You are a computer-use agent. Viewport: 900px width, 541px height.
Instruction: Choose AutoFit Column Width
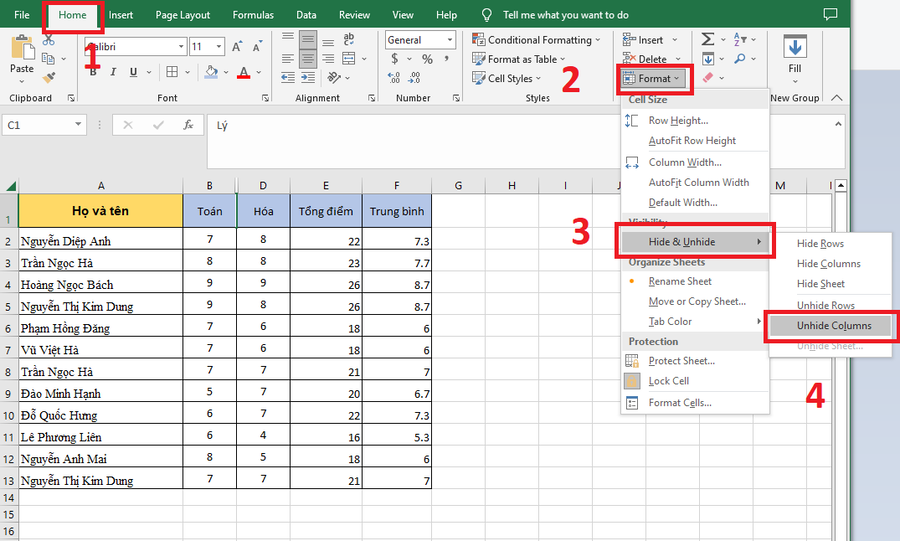(695, 182)
